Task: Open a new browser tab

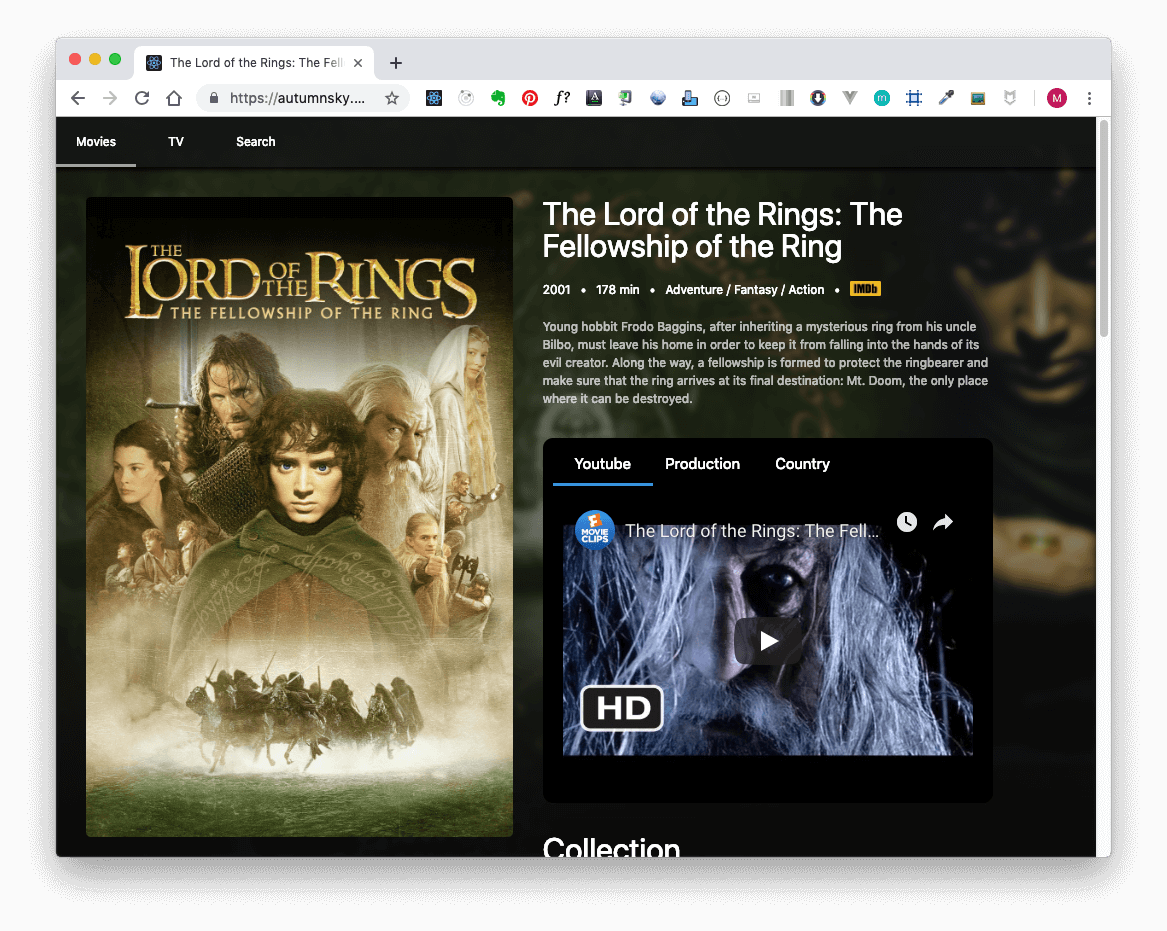Action: tap(396, 63)
